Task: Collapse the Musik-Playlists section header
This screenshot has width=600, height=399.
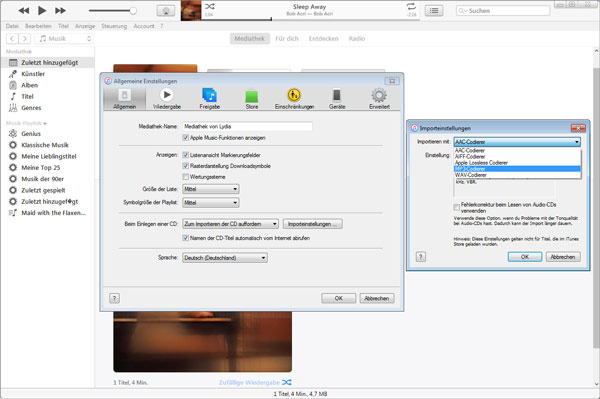Action: [26, 123]
